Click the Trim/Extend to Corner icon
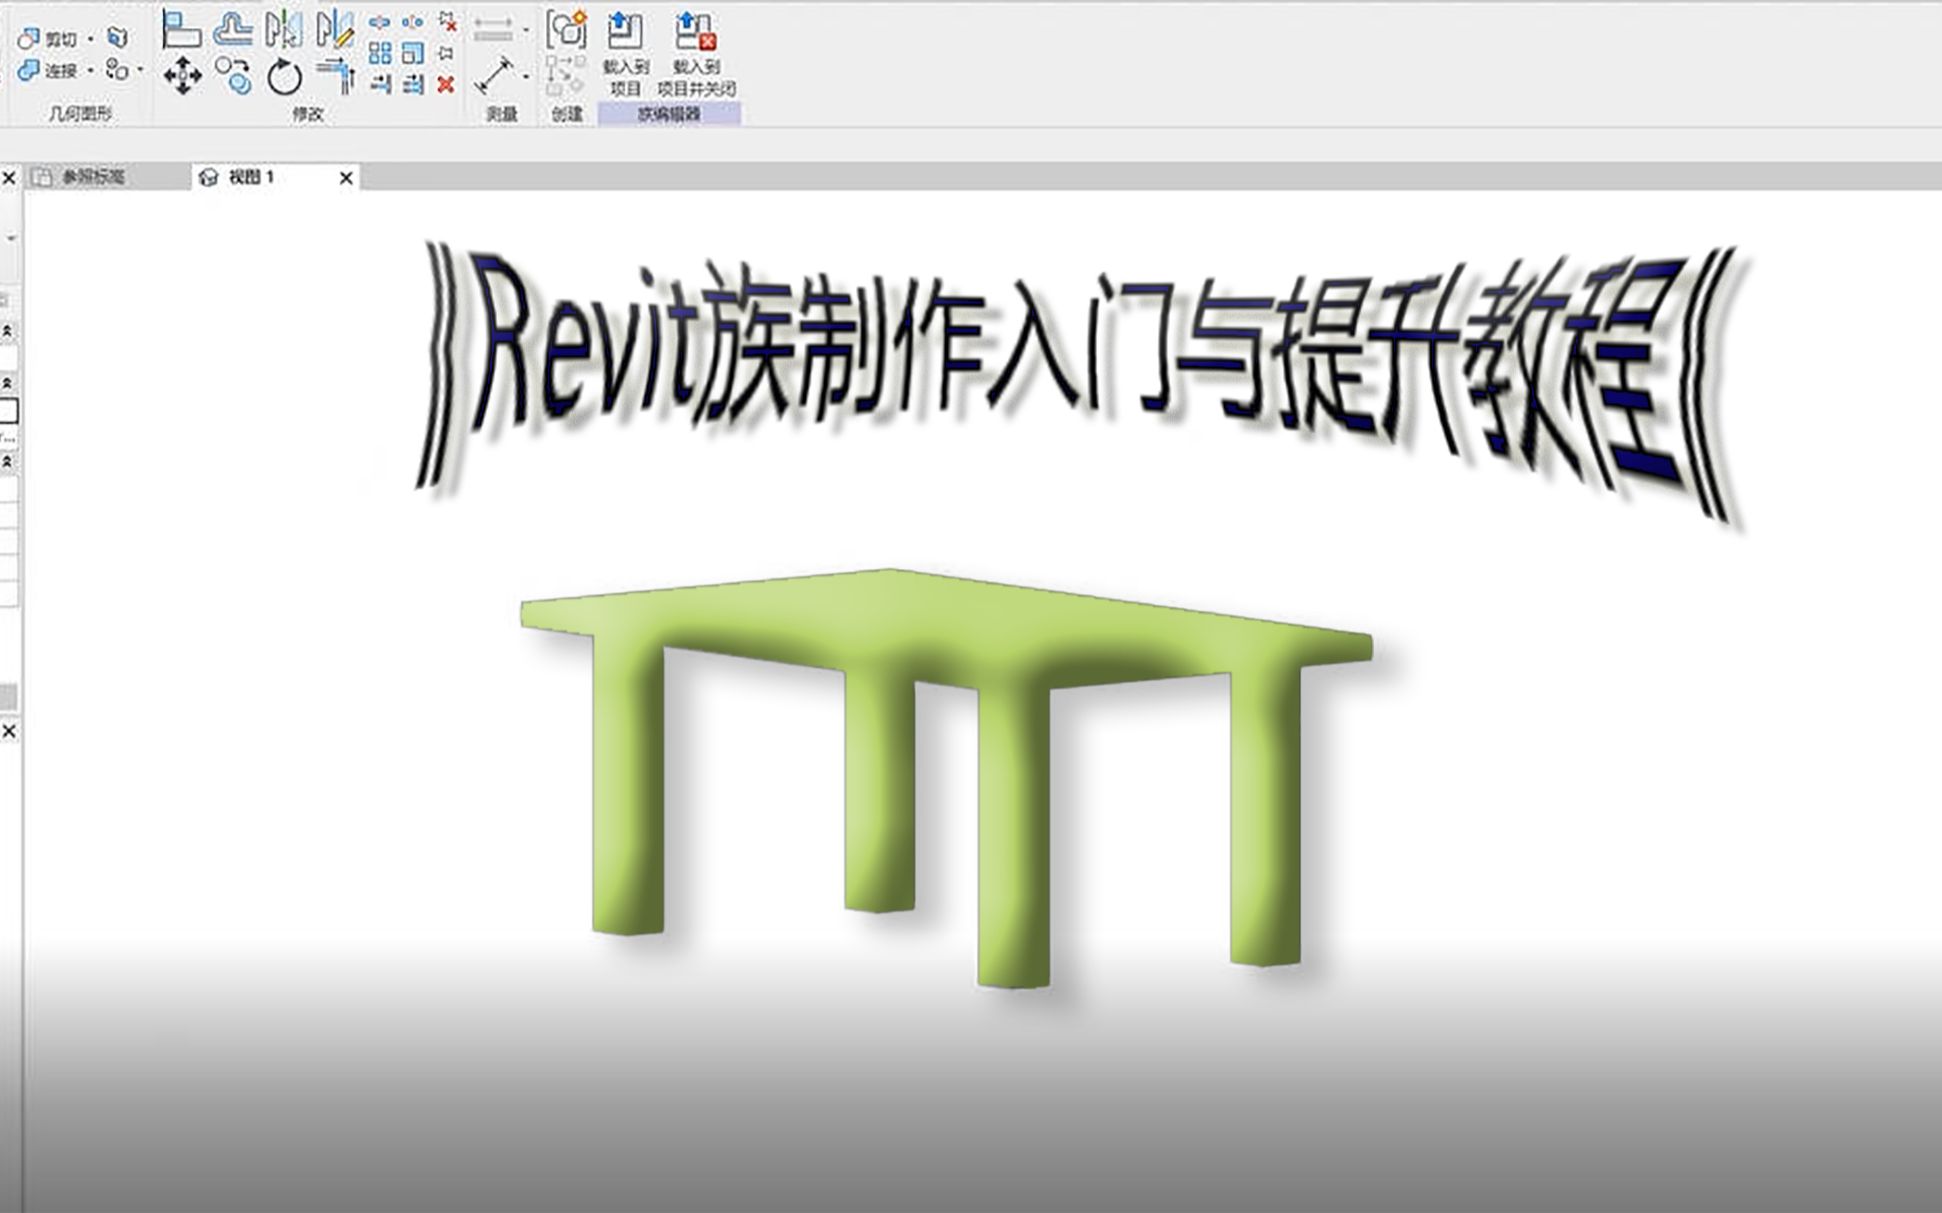Image resolution: width=1942 pixels, height=1213 pixels. 335,76
